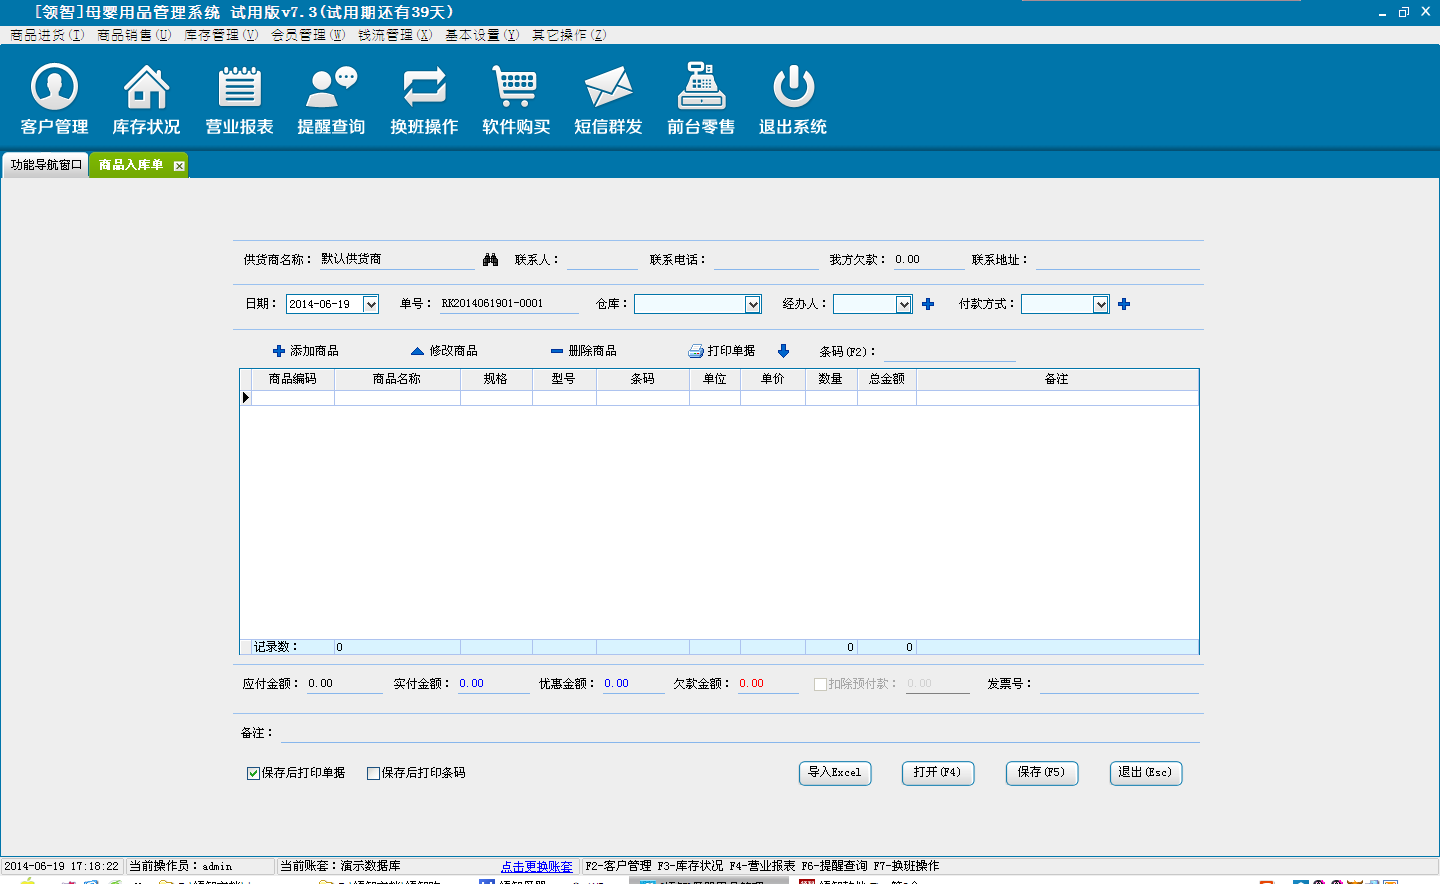1440x884 pixels.
Task: Enable 保存后打印条码 checkbox
Action: pyautogui.click(x=373, y=773)
